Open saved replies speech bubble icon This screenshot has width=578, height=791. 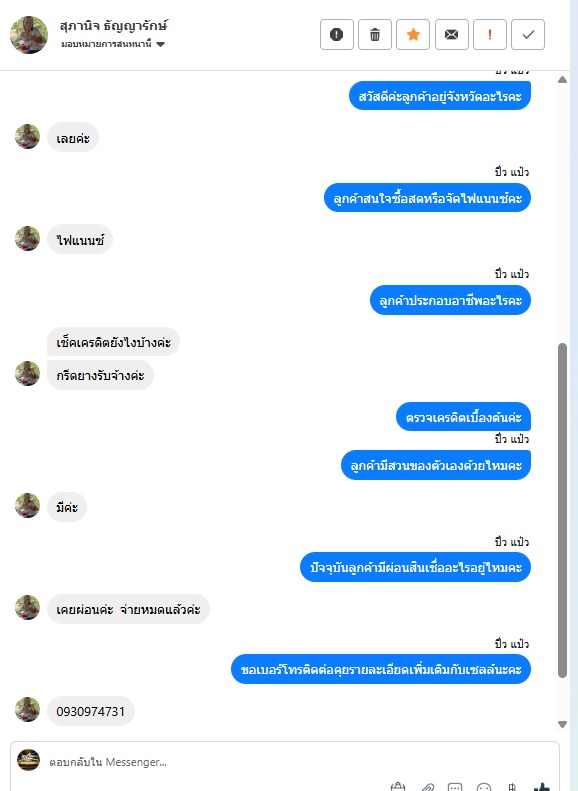[x=455, y=787]
